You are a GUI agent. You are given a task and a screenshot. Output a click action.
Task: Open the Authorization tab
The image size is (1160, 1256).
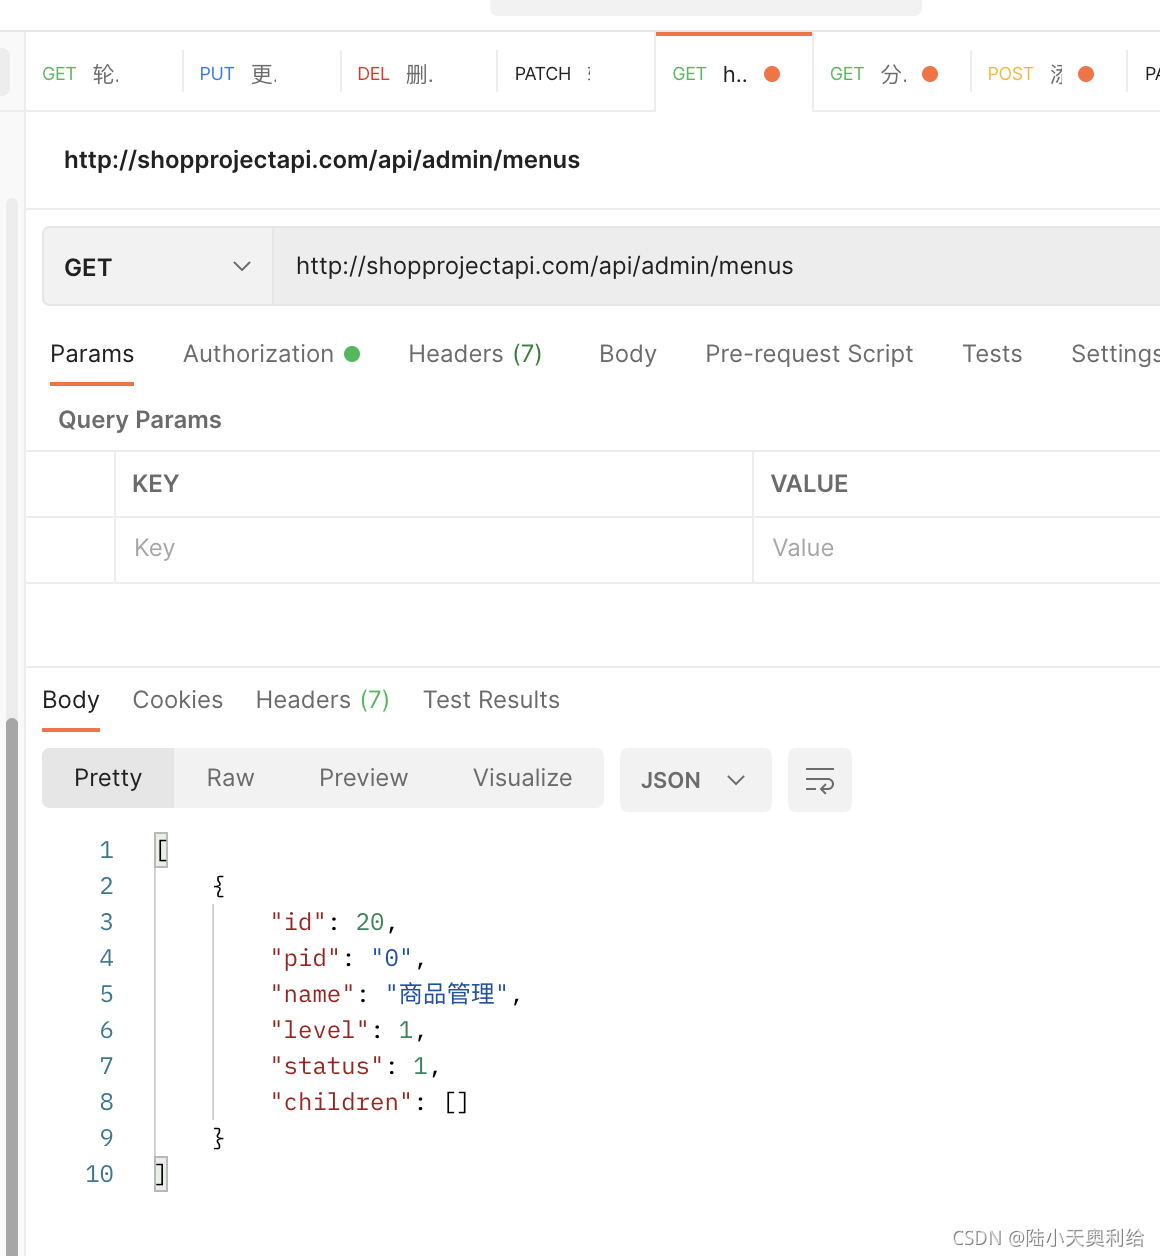click(271, 354)
